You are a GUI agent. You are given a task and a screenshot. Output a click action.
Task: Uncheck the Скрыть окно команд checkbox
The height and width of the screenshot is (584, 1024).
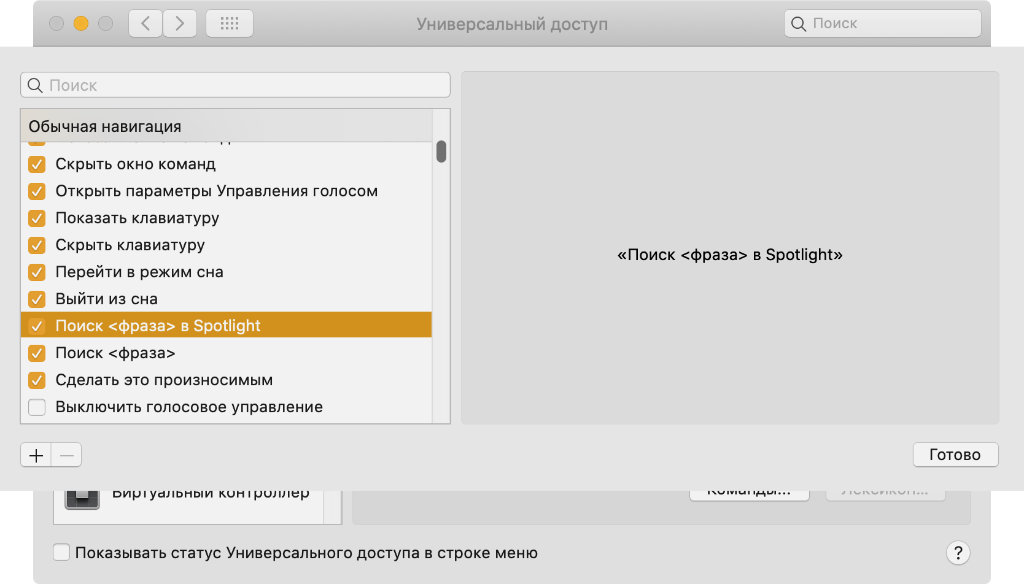pos(37,164)
